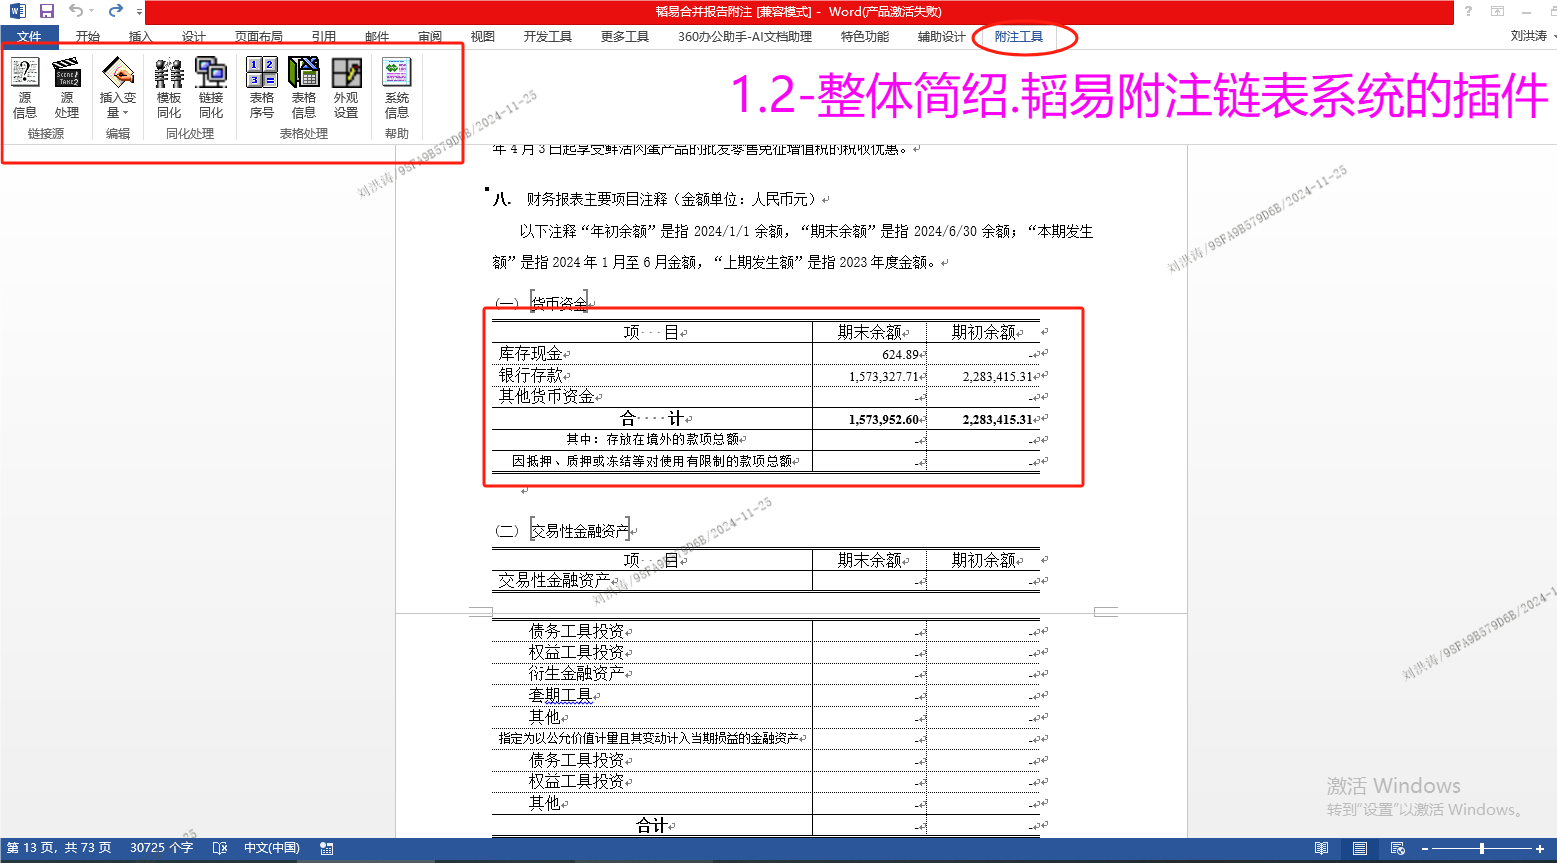
Task: Click the 源信息 (source info) icon
Action: (25, 88)
